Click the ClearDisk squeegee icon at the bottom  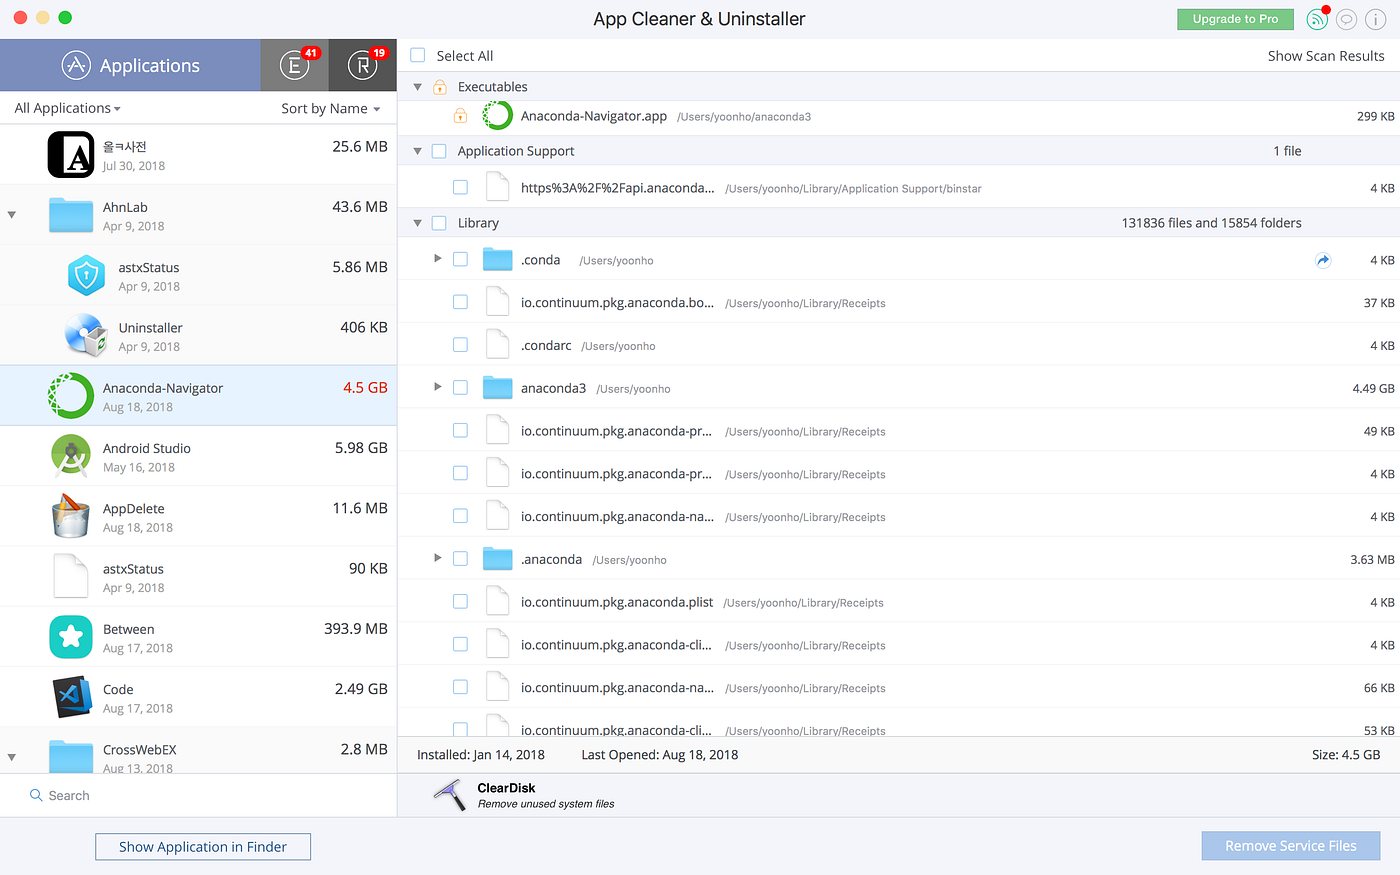[449, 793]
